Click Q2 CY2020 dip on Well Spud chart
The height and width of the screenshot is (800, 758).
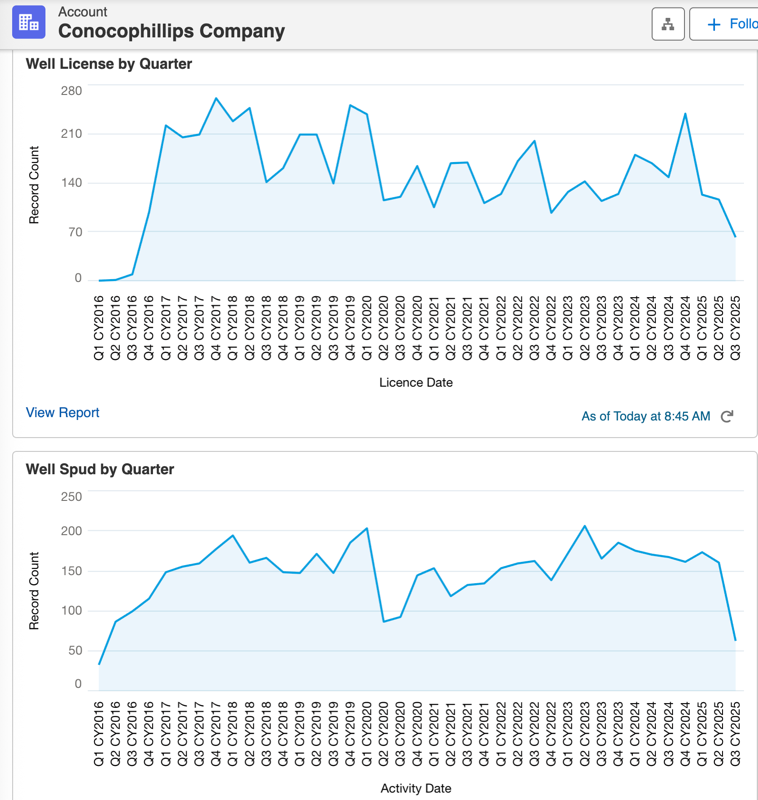point(384,621)
